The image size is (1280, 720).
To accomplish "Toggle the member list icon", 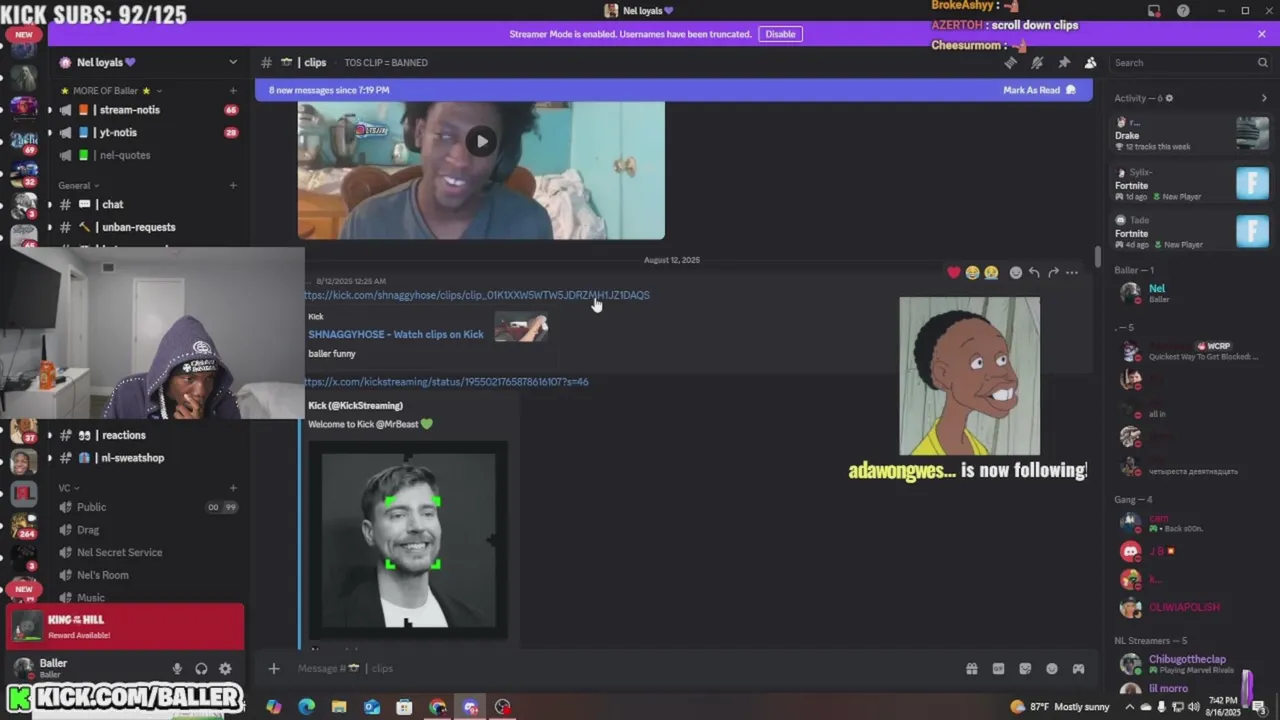I will [1090, 62].
